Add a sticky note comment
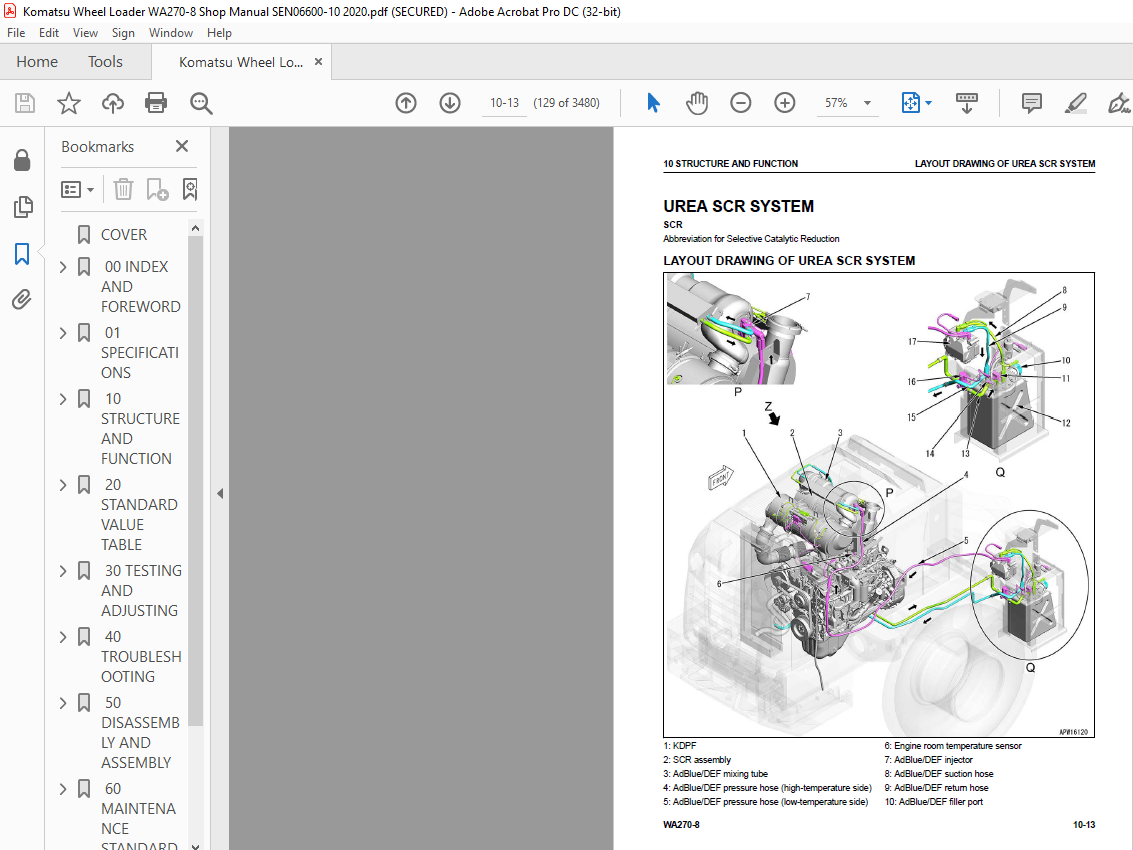The height and width of the screenshot is (850, 1133). 1032,103
